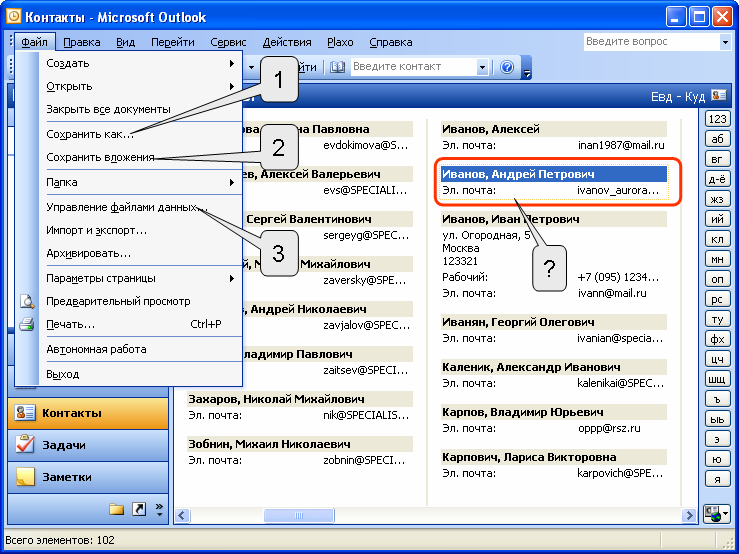739x554 pixels.
Task: Choose Предварительный просмотр
Action: 140,301
